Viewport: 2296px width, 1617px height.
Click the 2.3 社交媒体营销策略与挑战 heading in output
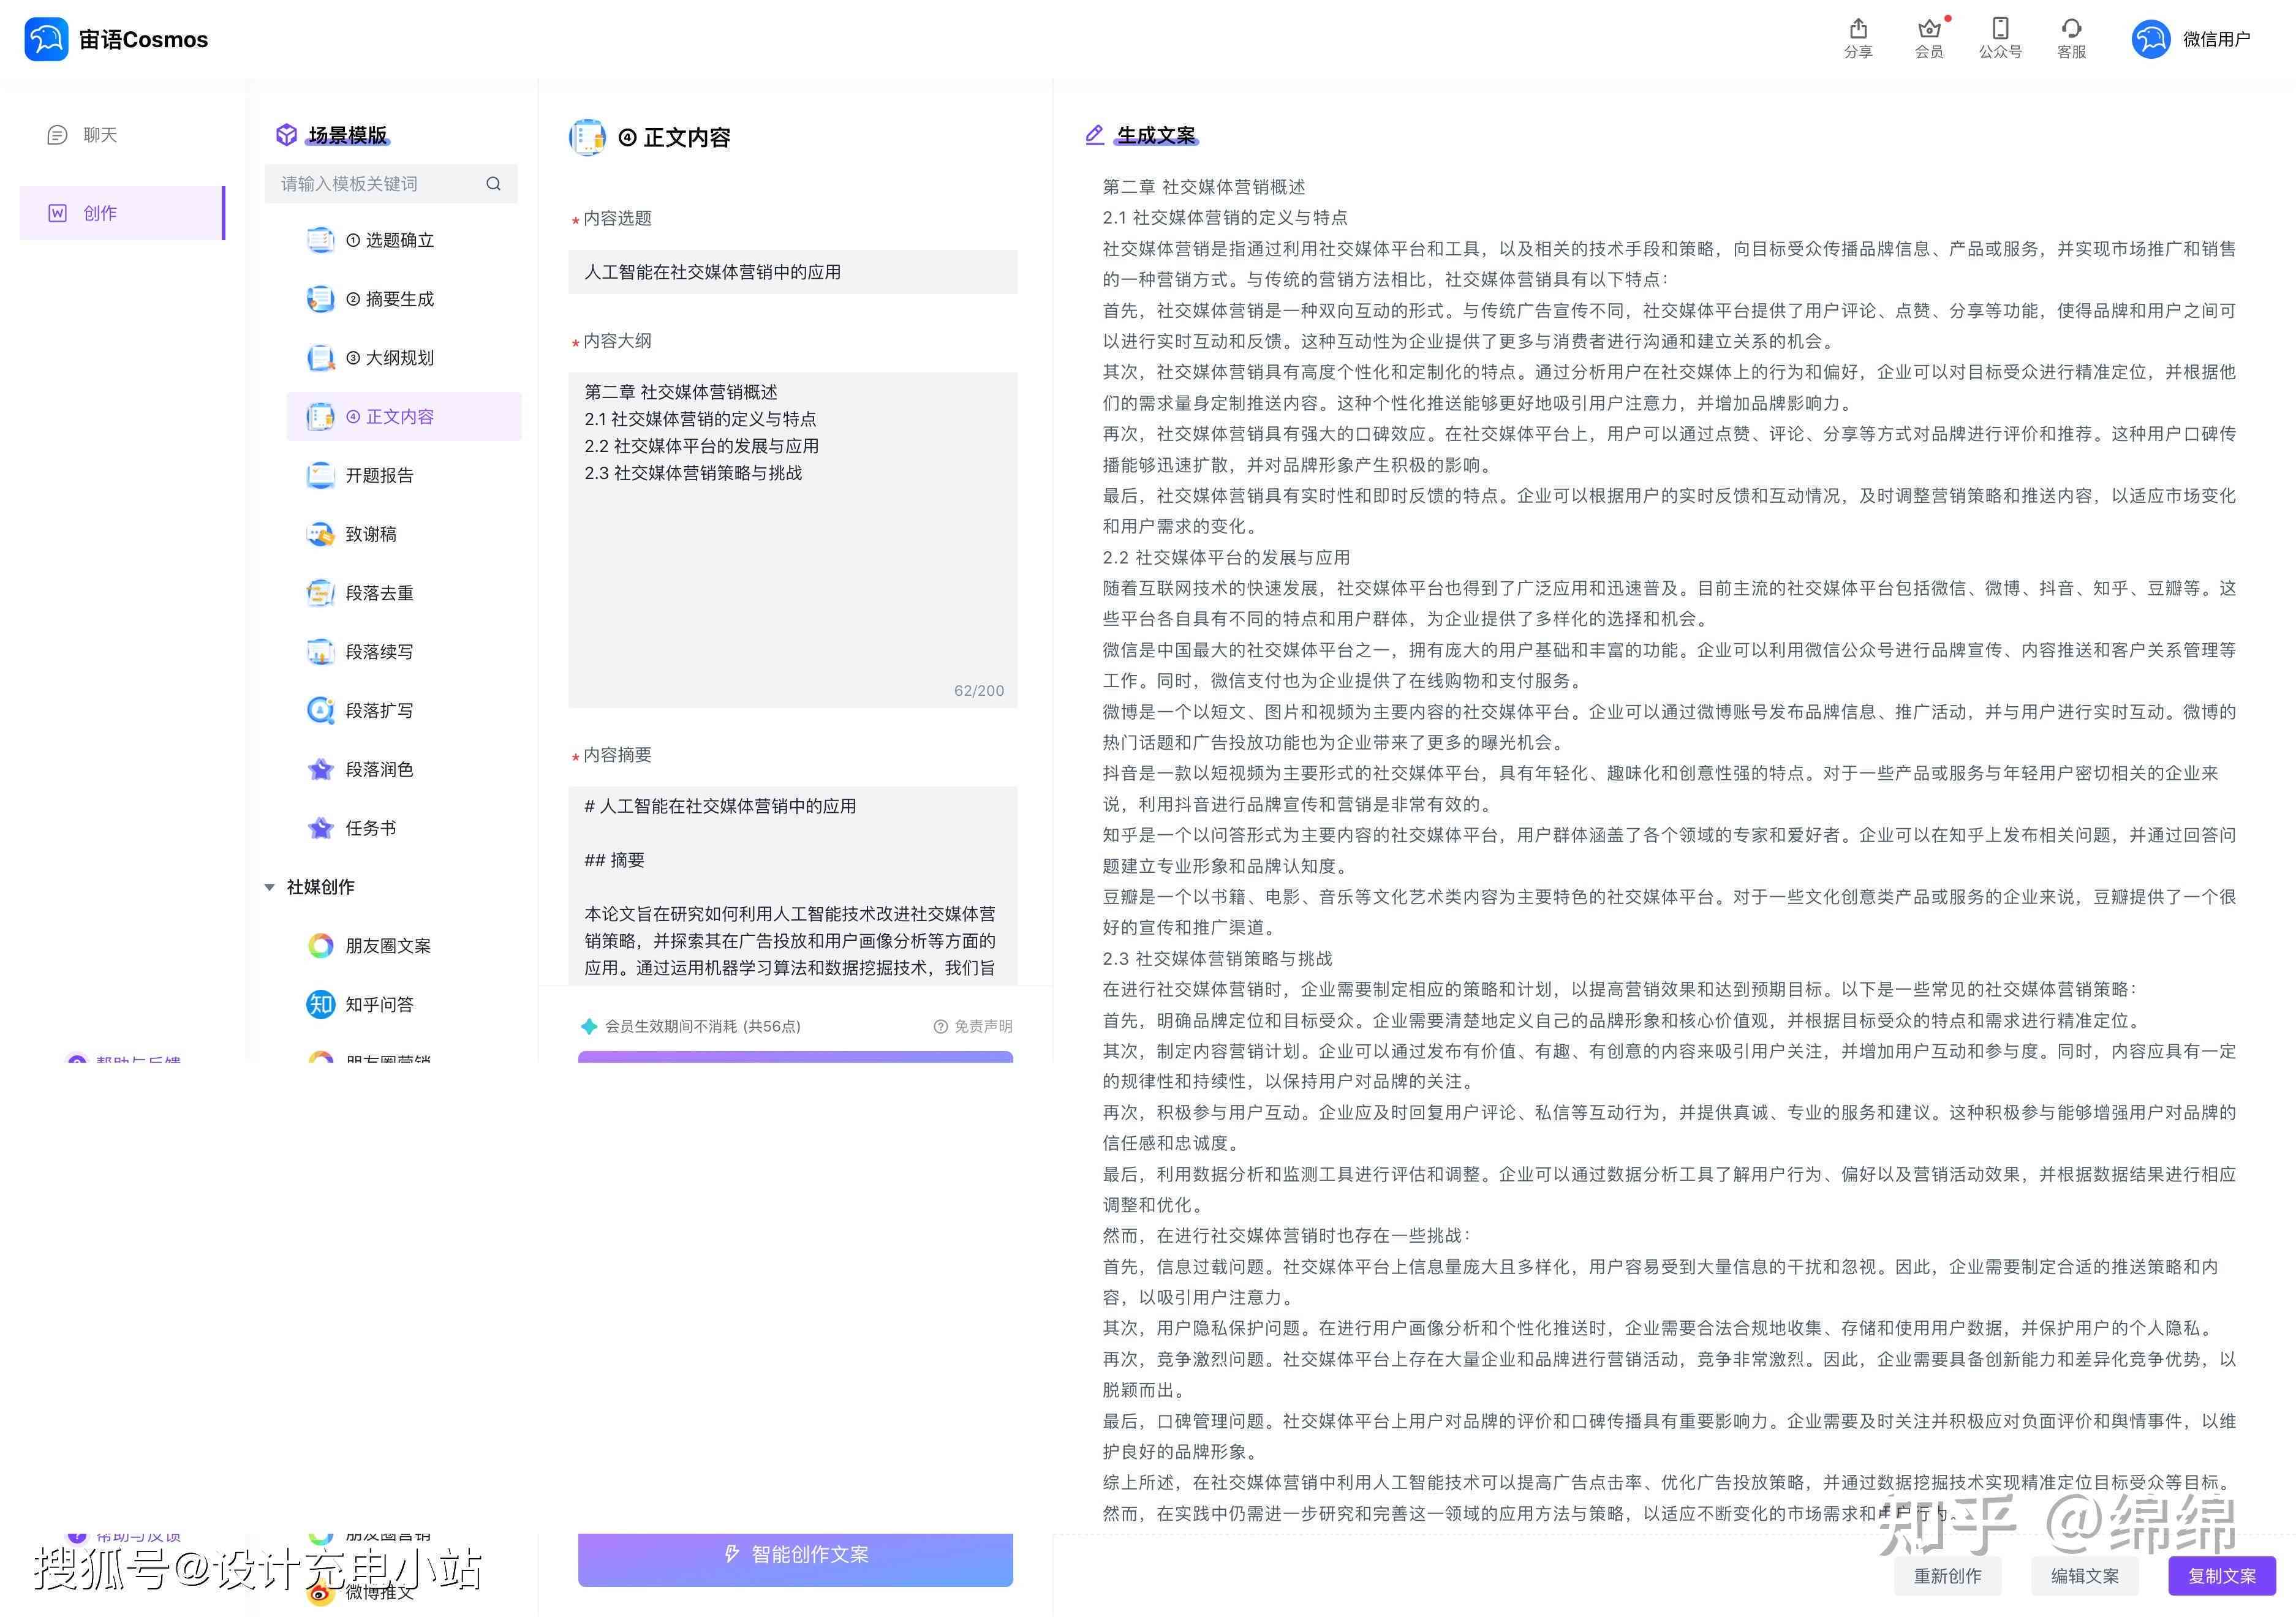[x=1217, y=958]
